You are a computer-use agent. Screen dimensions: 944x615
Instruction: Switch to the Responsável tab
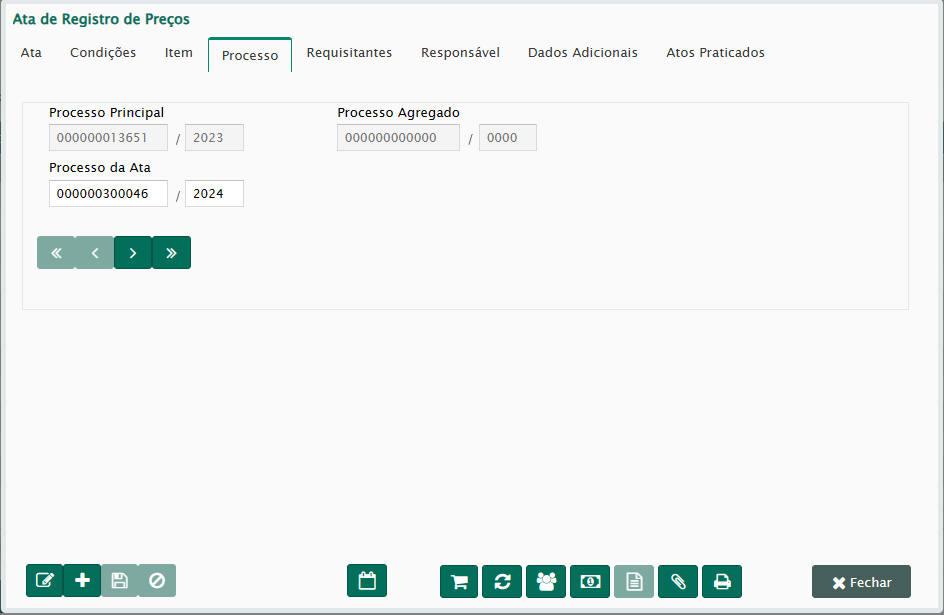tap(460, 53)
